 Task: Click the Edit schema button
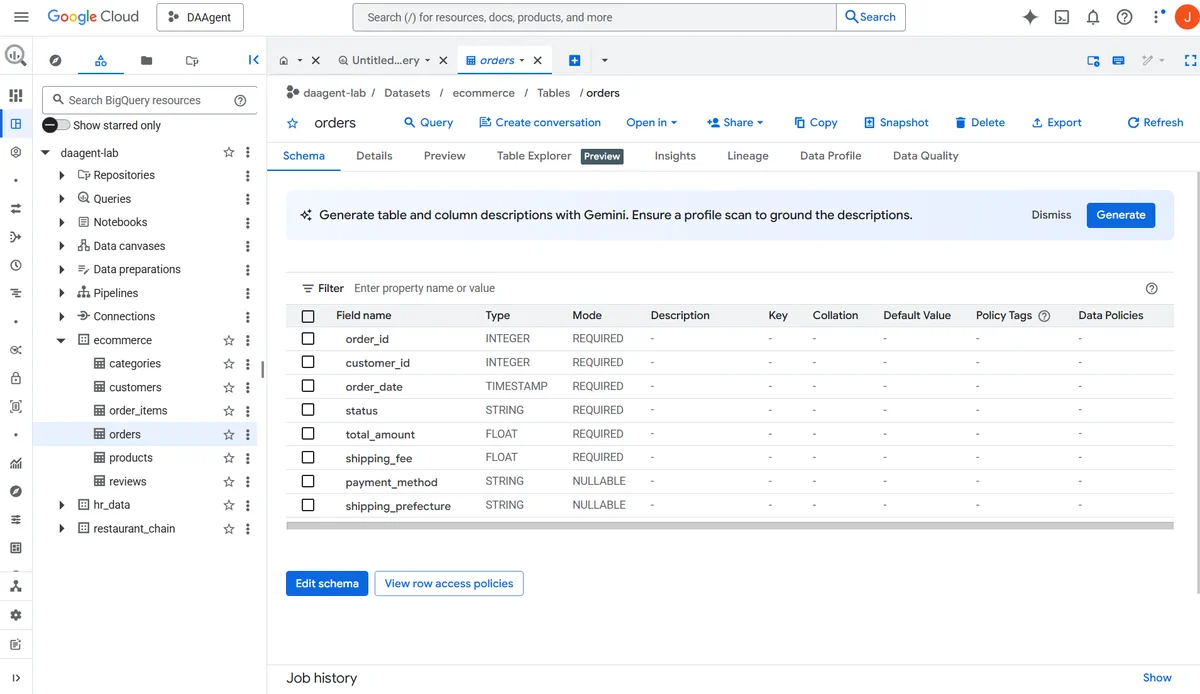pyautogui.click(x=327, y=584)
